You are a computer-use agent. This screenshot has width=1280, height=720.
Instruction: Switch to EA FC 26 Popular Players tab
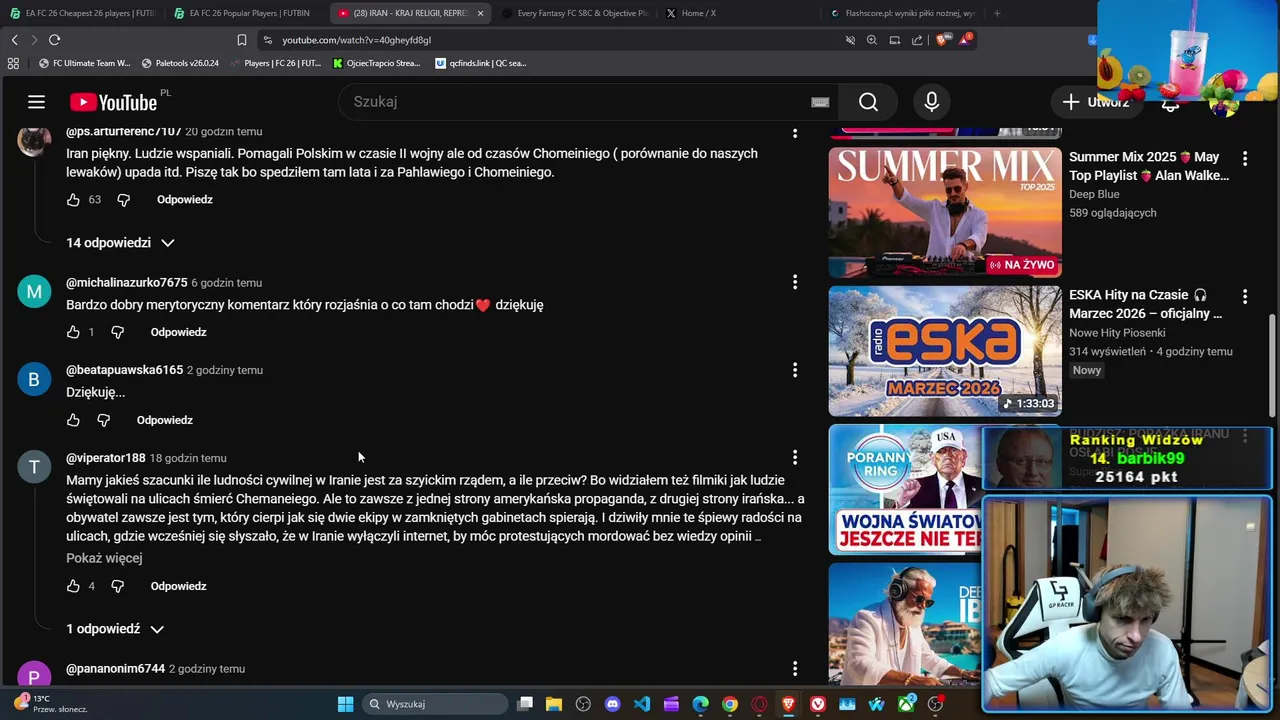coord(248,13)
